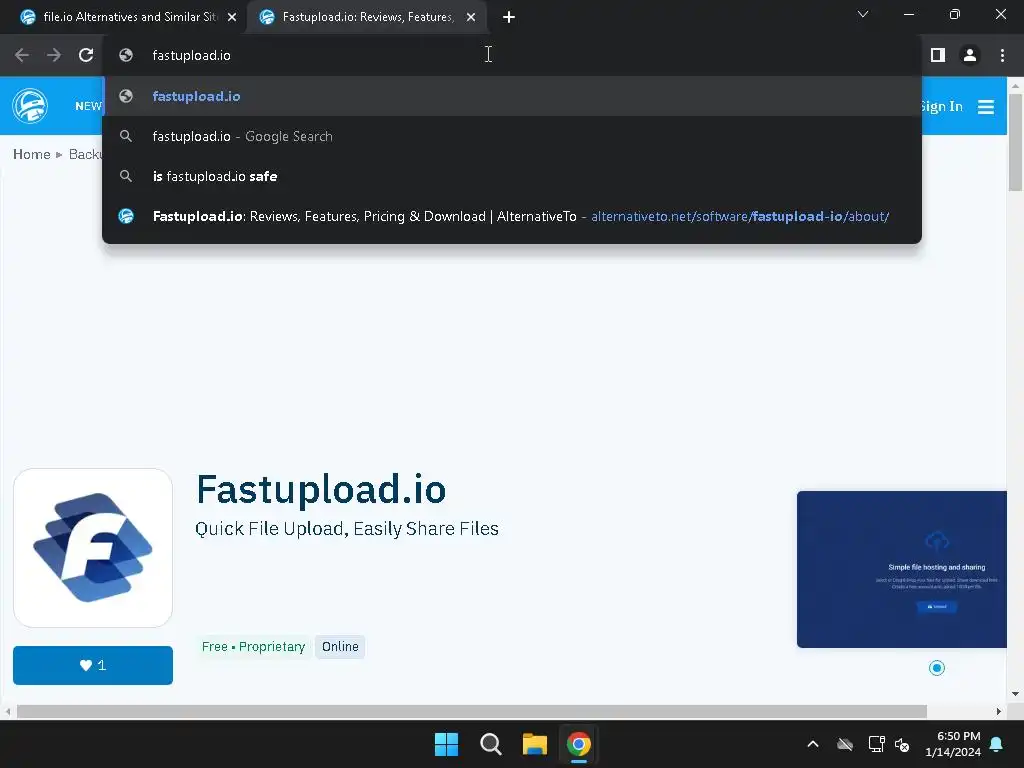
Task: Click the OneDrive tray icon
Action: (845, 744)
